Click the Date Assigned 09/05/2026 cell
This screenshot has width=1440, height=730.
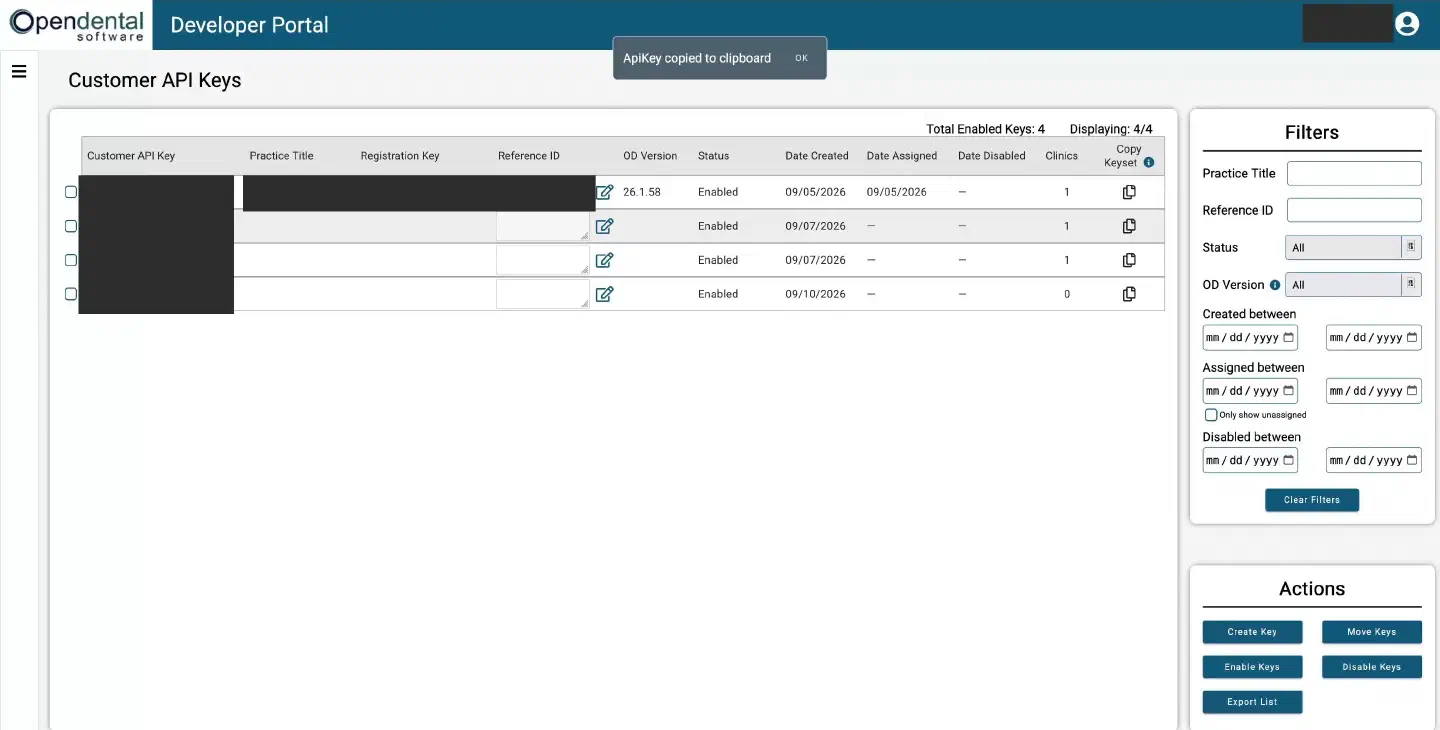[897, 192]
